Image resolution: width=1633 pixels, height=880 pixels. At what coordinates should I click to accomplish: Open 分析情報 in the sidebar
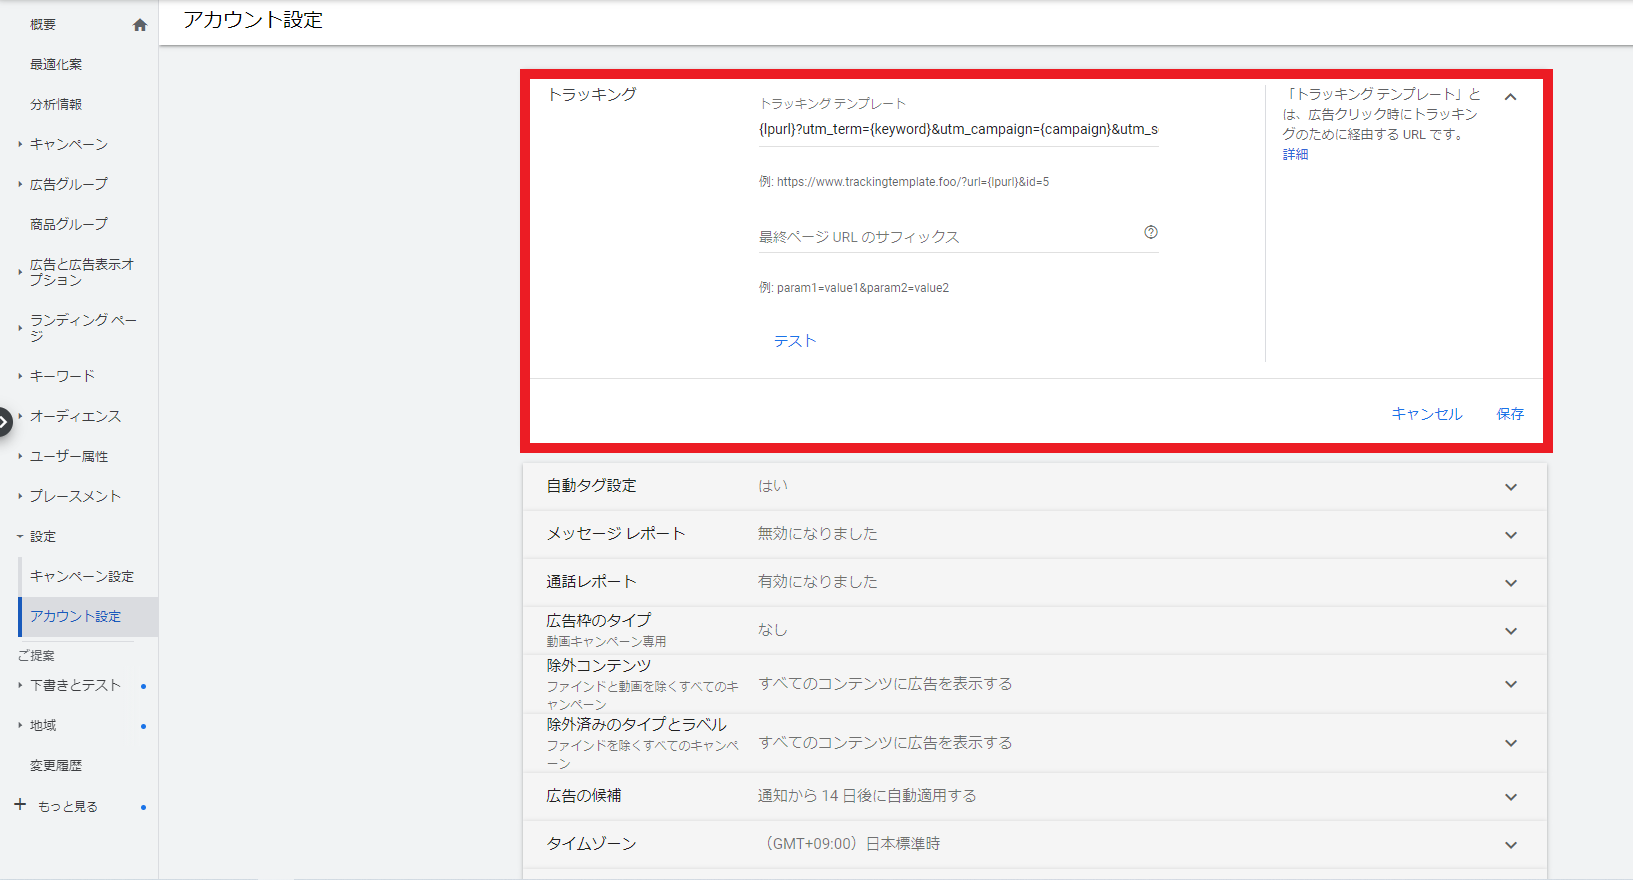click(x=56, y=105)
